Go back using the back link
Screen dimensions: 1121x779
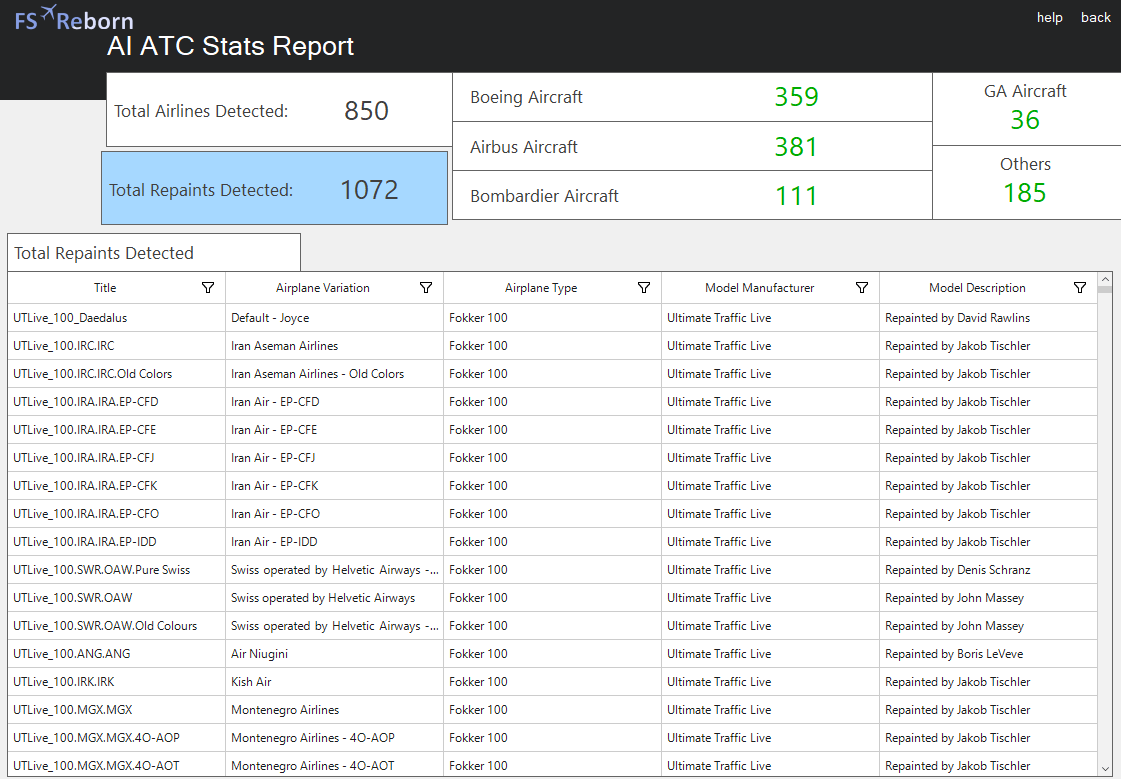pyautogui.click(x=1096, y=17)
